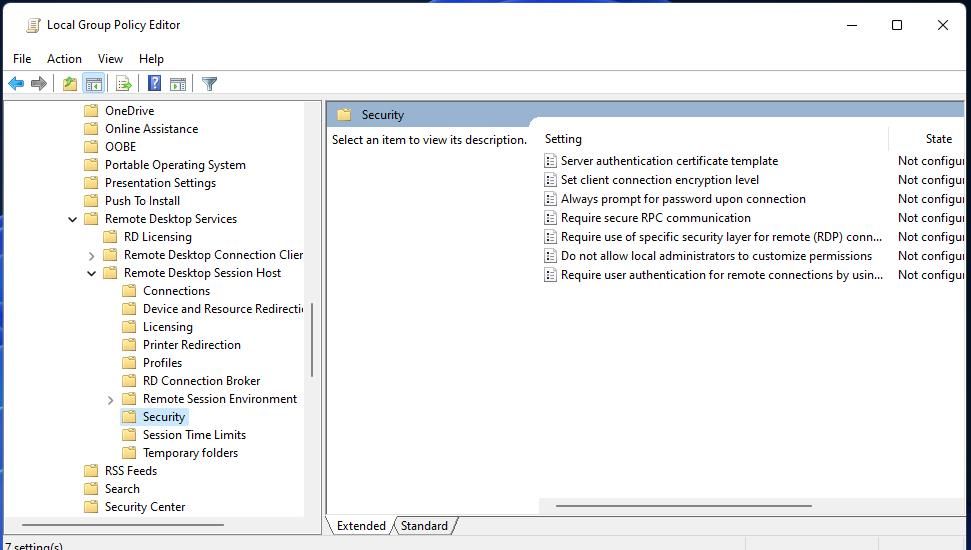Click policy icon beside Require secure RPC communication

click(550, 218)
